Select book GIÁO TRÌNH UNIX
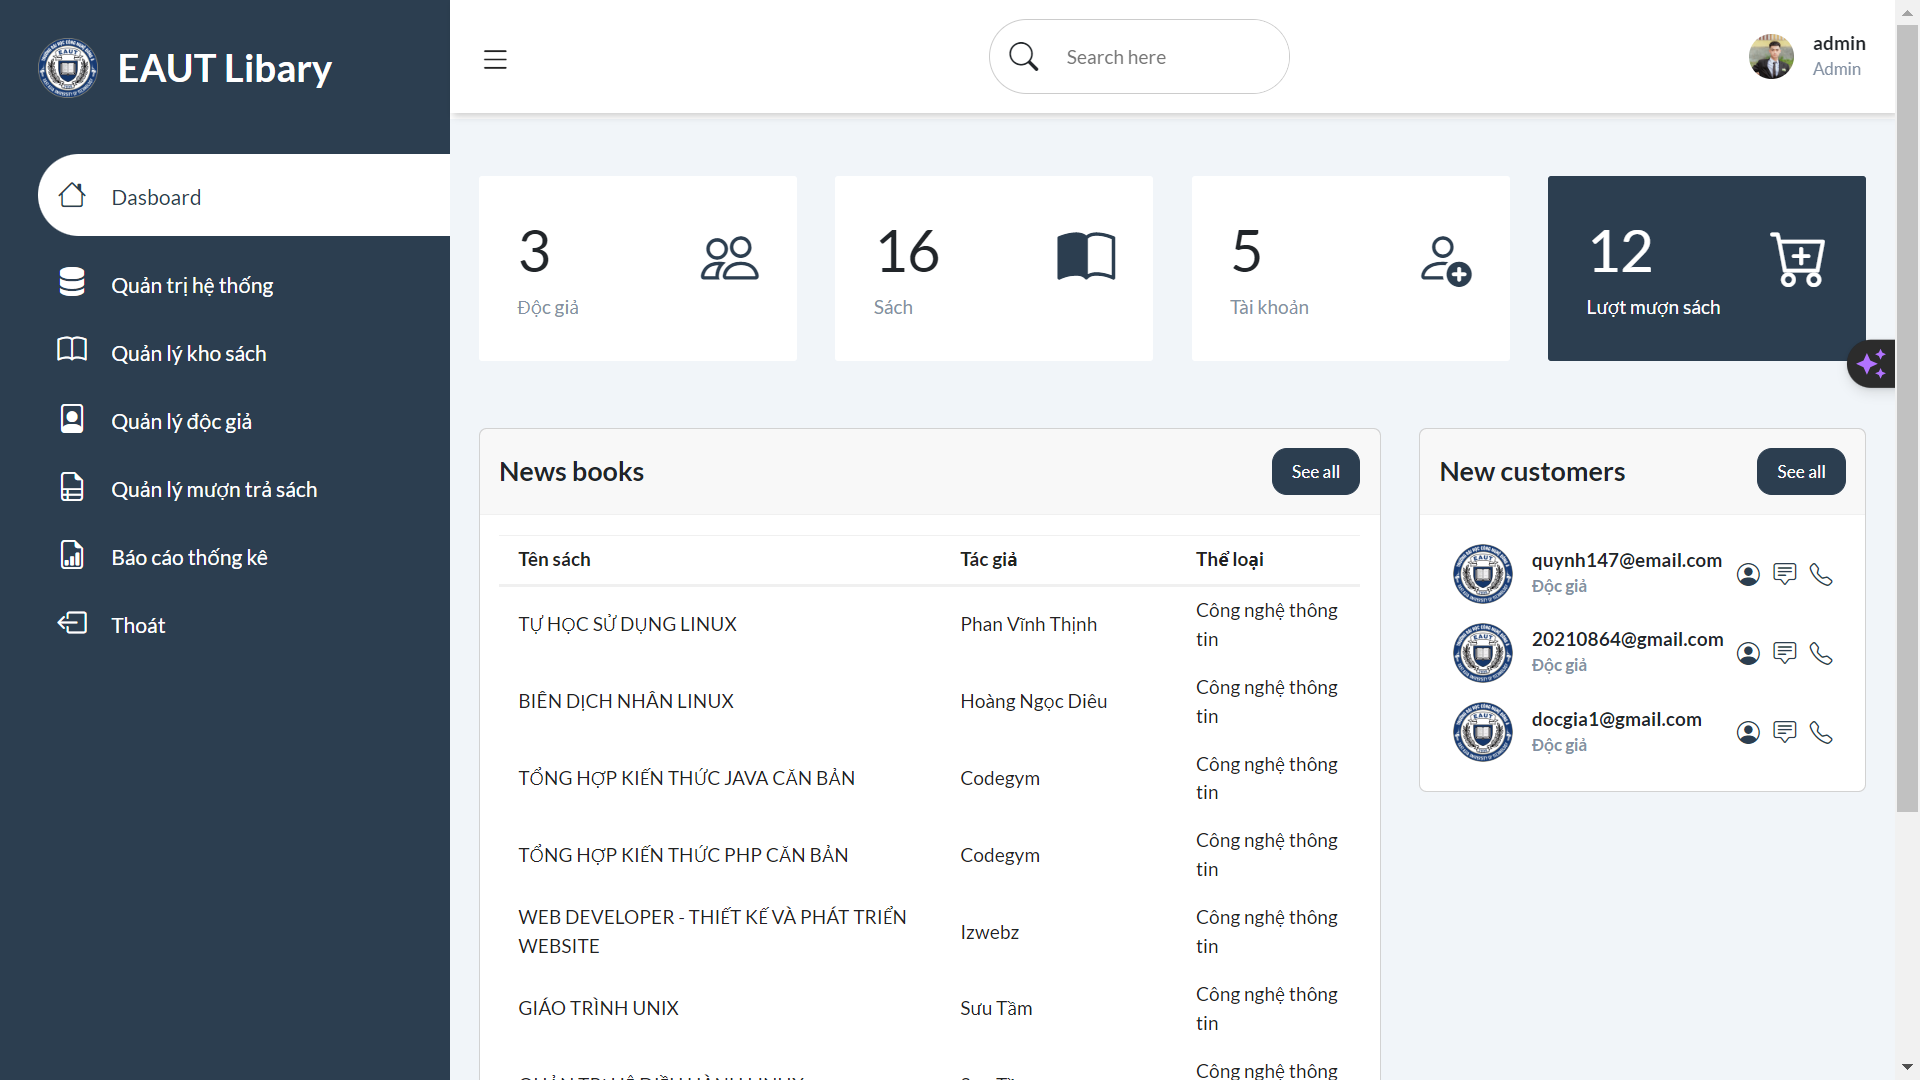This screenshot has width=1920, height=1080. point(598,1008)
